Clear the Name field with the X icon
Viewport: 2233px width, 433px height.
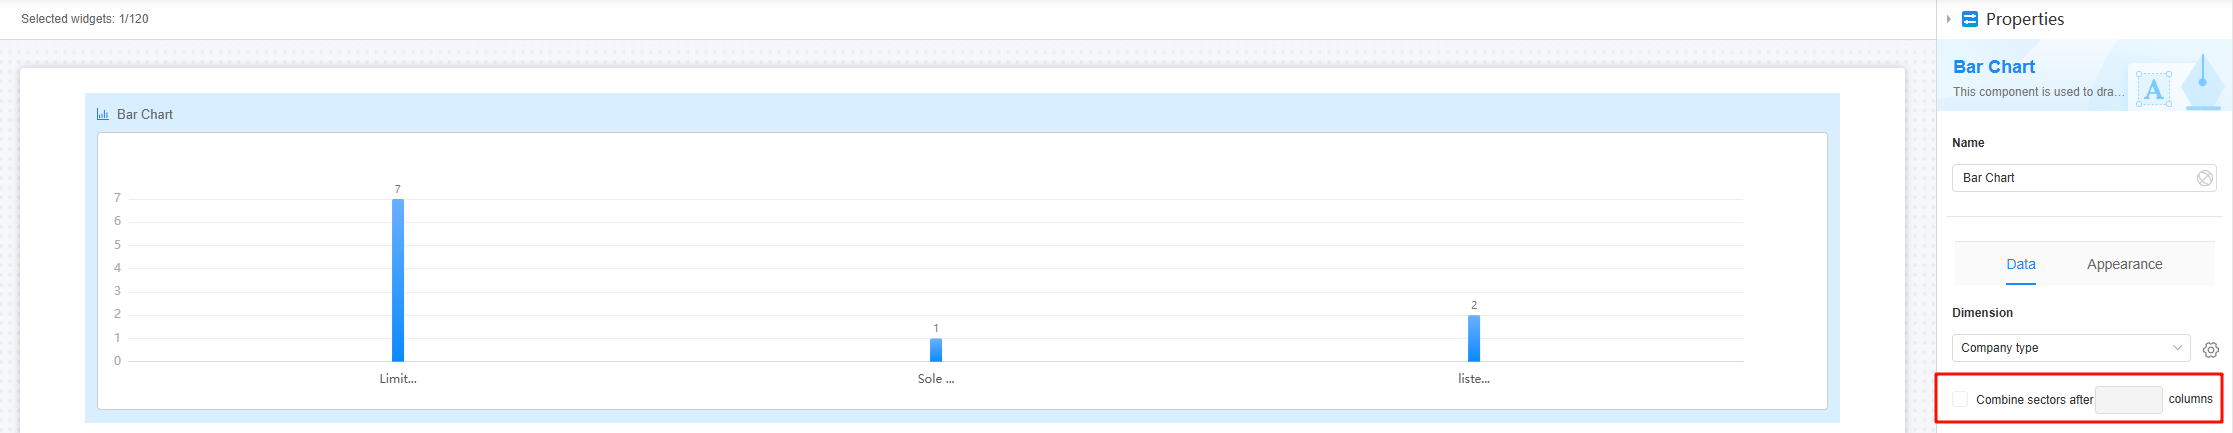tap(2204, 178)
